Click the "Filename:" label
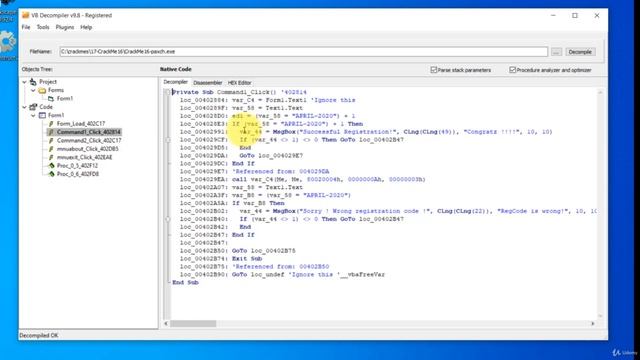This screenshot has height=360, width=640. point(40,52)
